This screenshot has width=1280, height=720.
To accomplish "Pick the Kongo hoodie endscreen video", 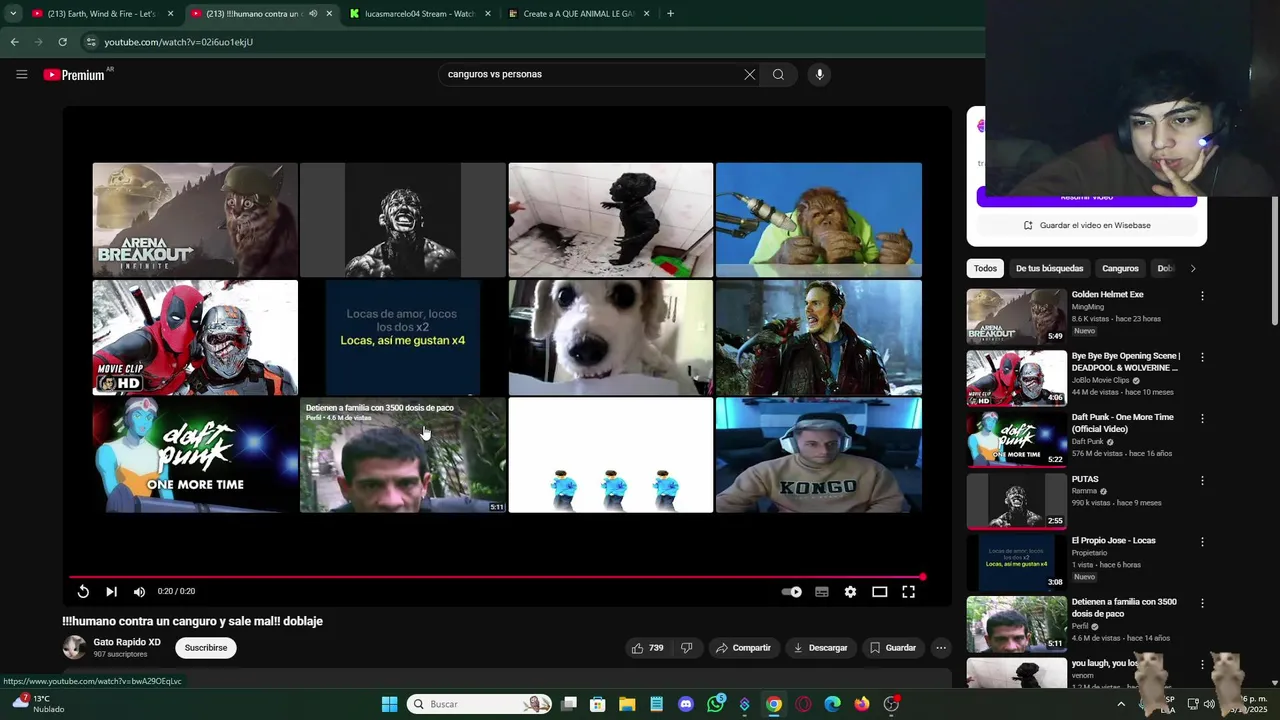I will click(x=819, y=455).
